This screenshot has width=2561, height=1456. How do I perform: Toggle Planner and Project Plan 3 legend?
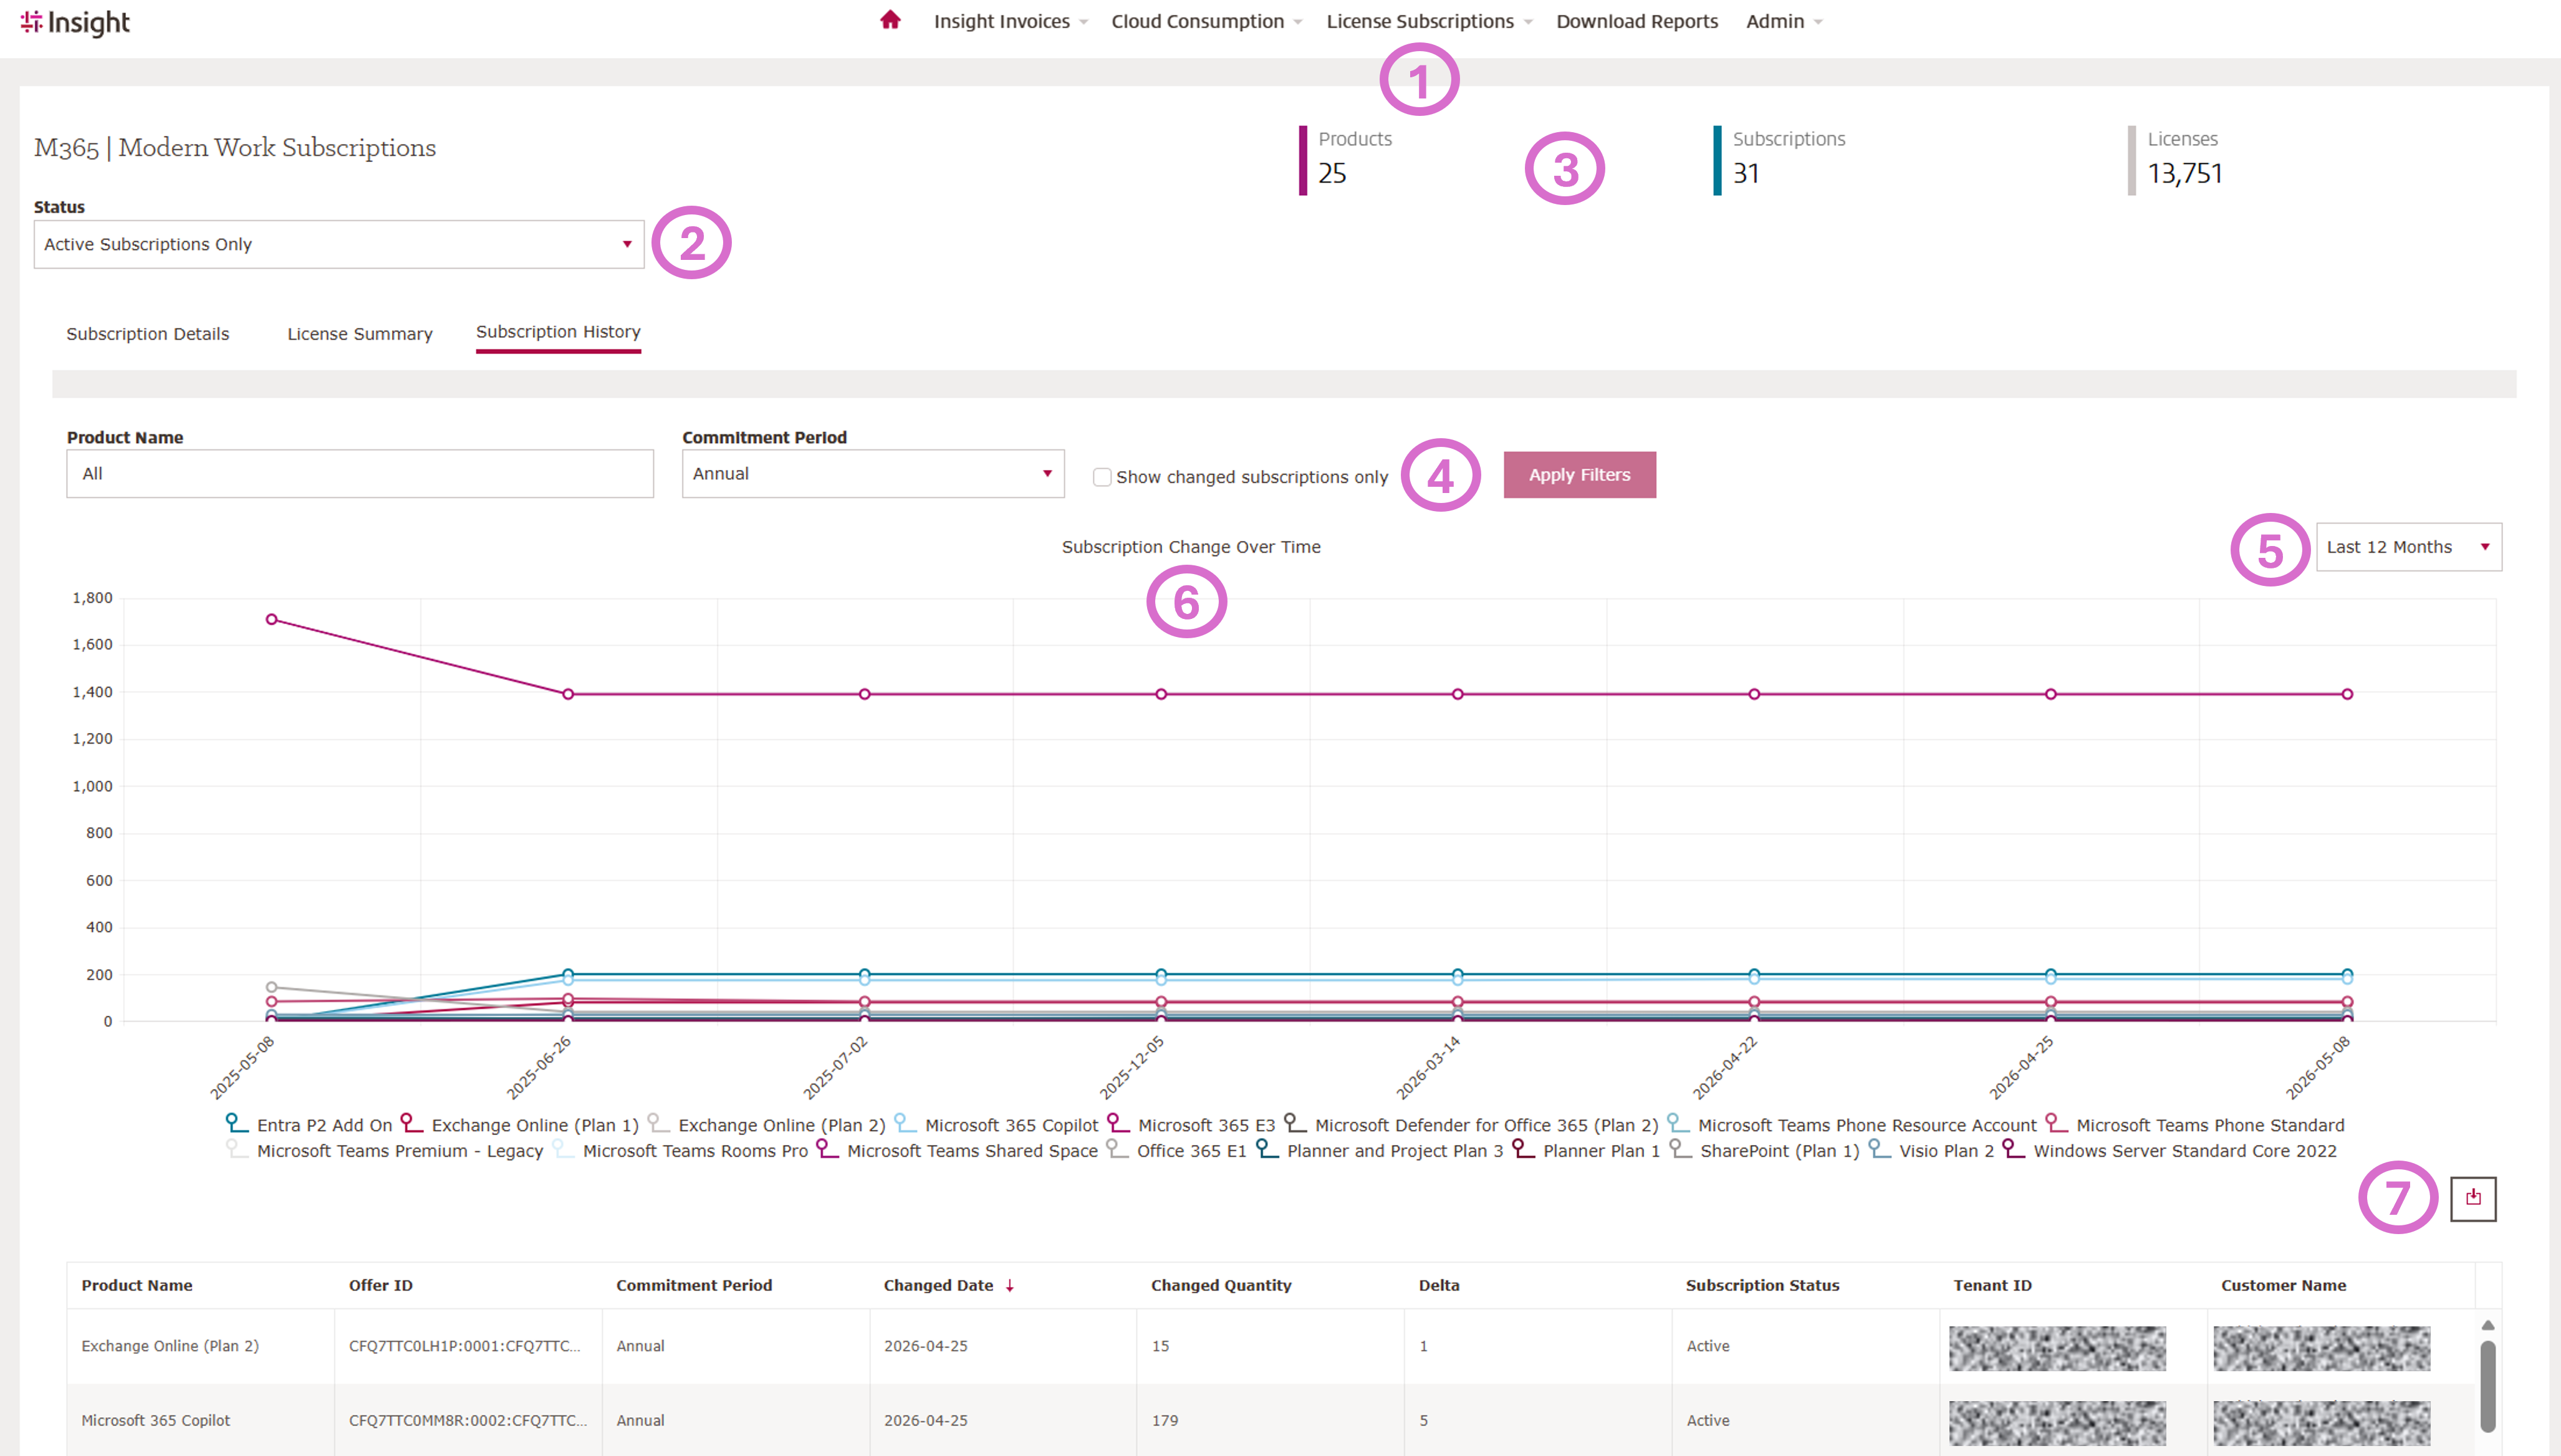pos(1379,1151)
